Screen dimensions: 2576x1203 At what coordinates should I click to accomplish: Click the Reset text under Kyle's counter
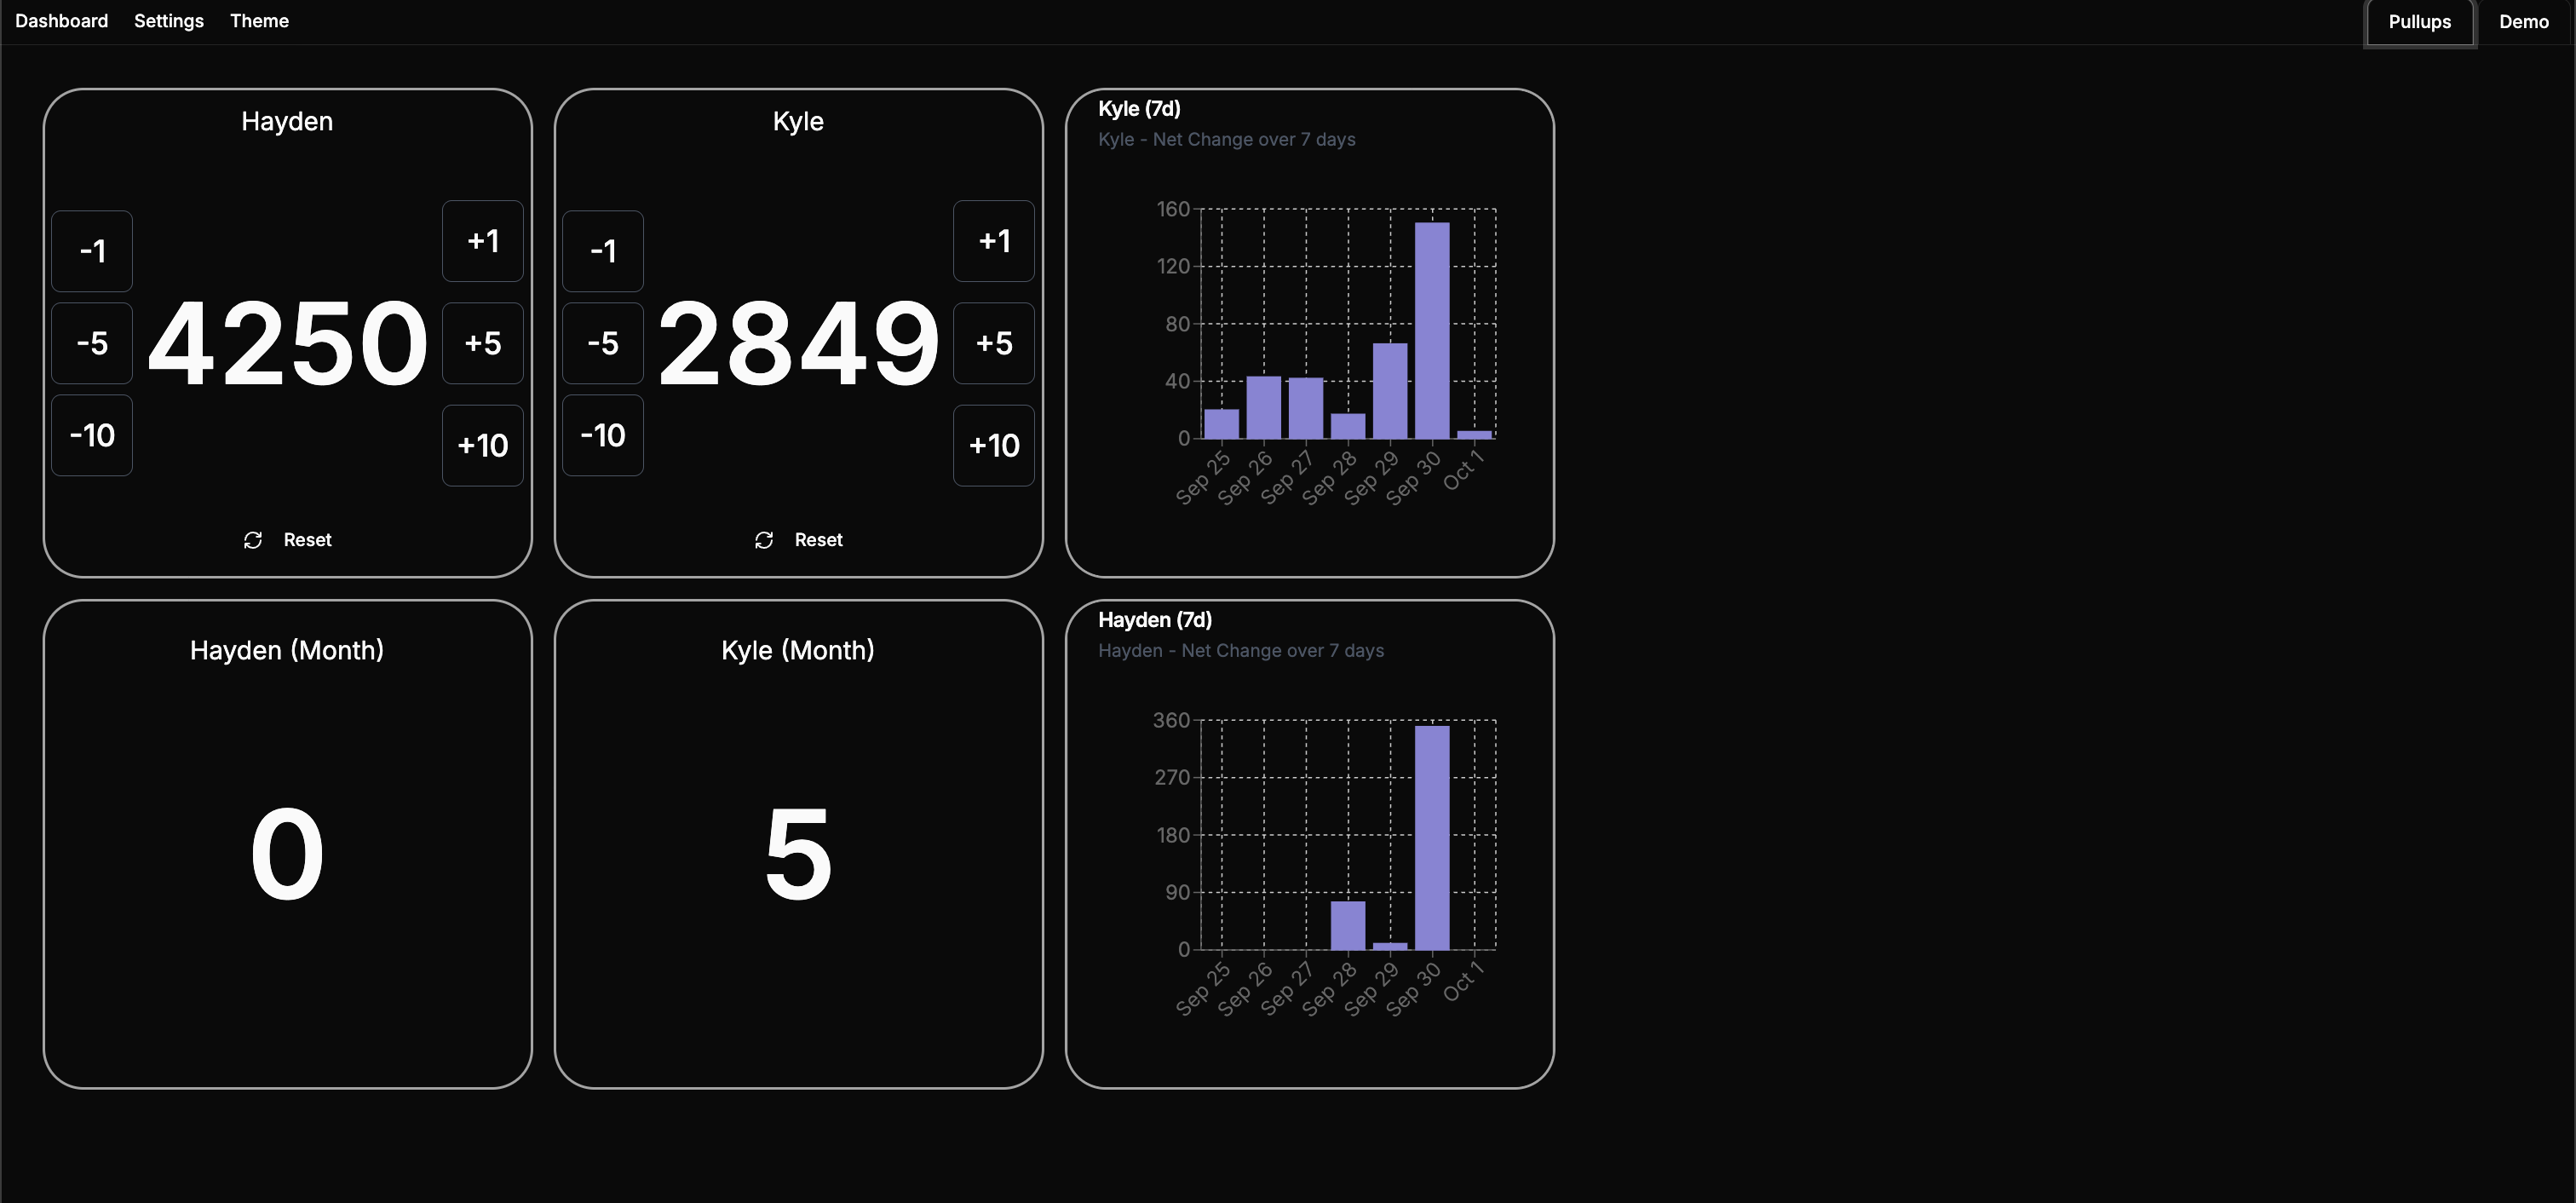click(x=818, y=540)
